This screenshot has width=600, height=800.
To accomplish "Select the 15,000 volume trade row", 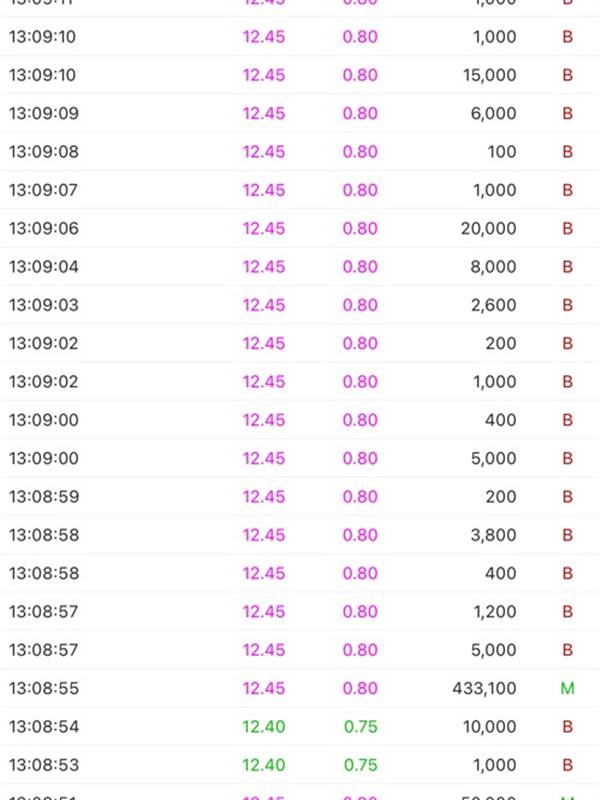I will pyautogui.click(x=300, y=75).
